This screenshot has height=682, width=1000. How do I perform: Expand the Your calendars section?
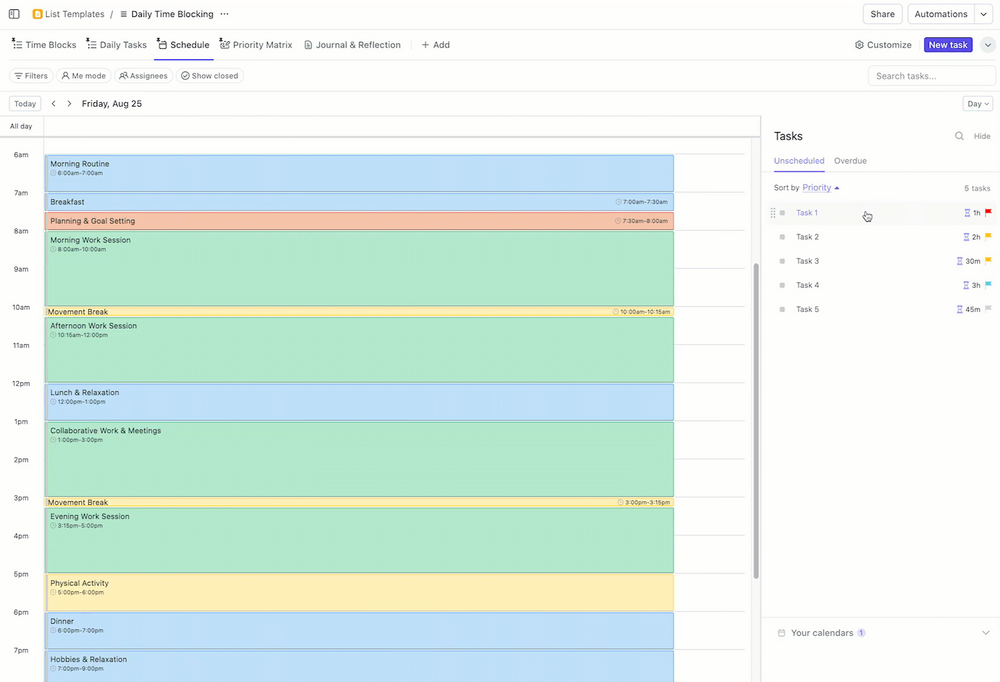[x=985, y=633]
